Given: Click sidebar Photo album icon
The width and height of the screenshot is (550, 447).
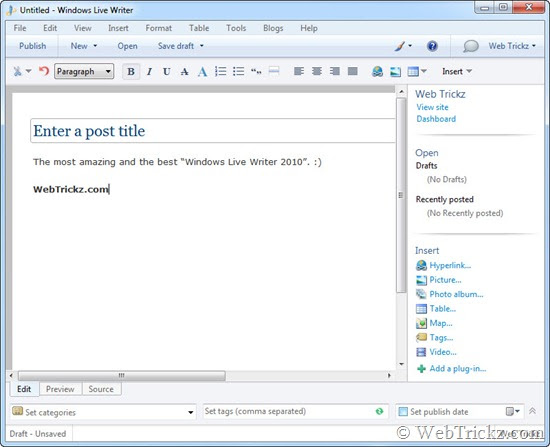Looking at the screenshot, I should coord(421,294).
